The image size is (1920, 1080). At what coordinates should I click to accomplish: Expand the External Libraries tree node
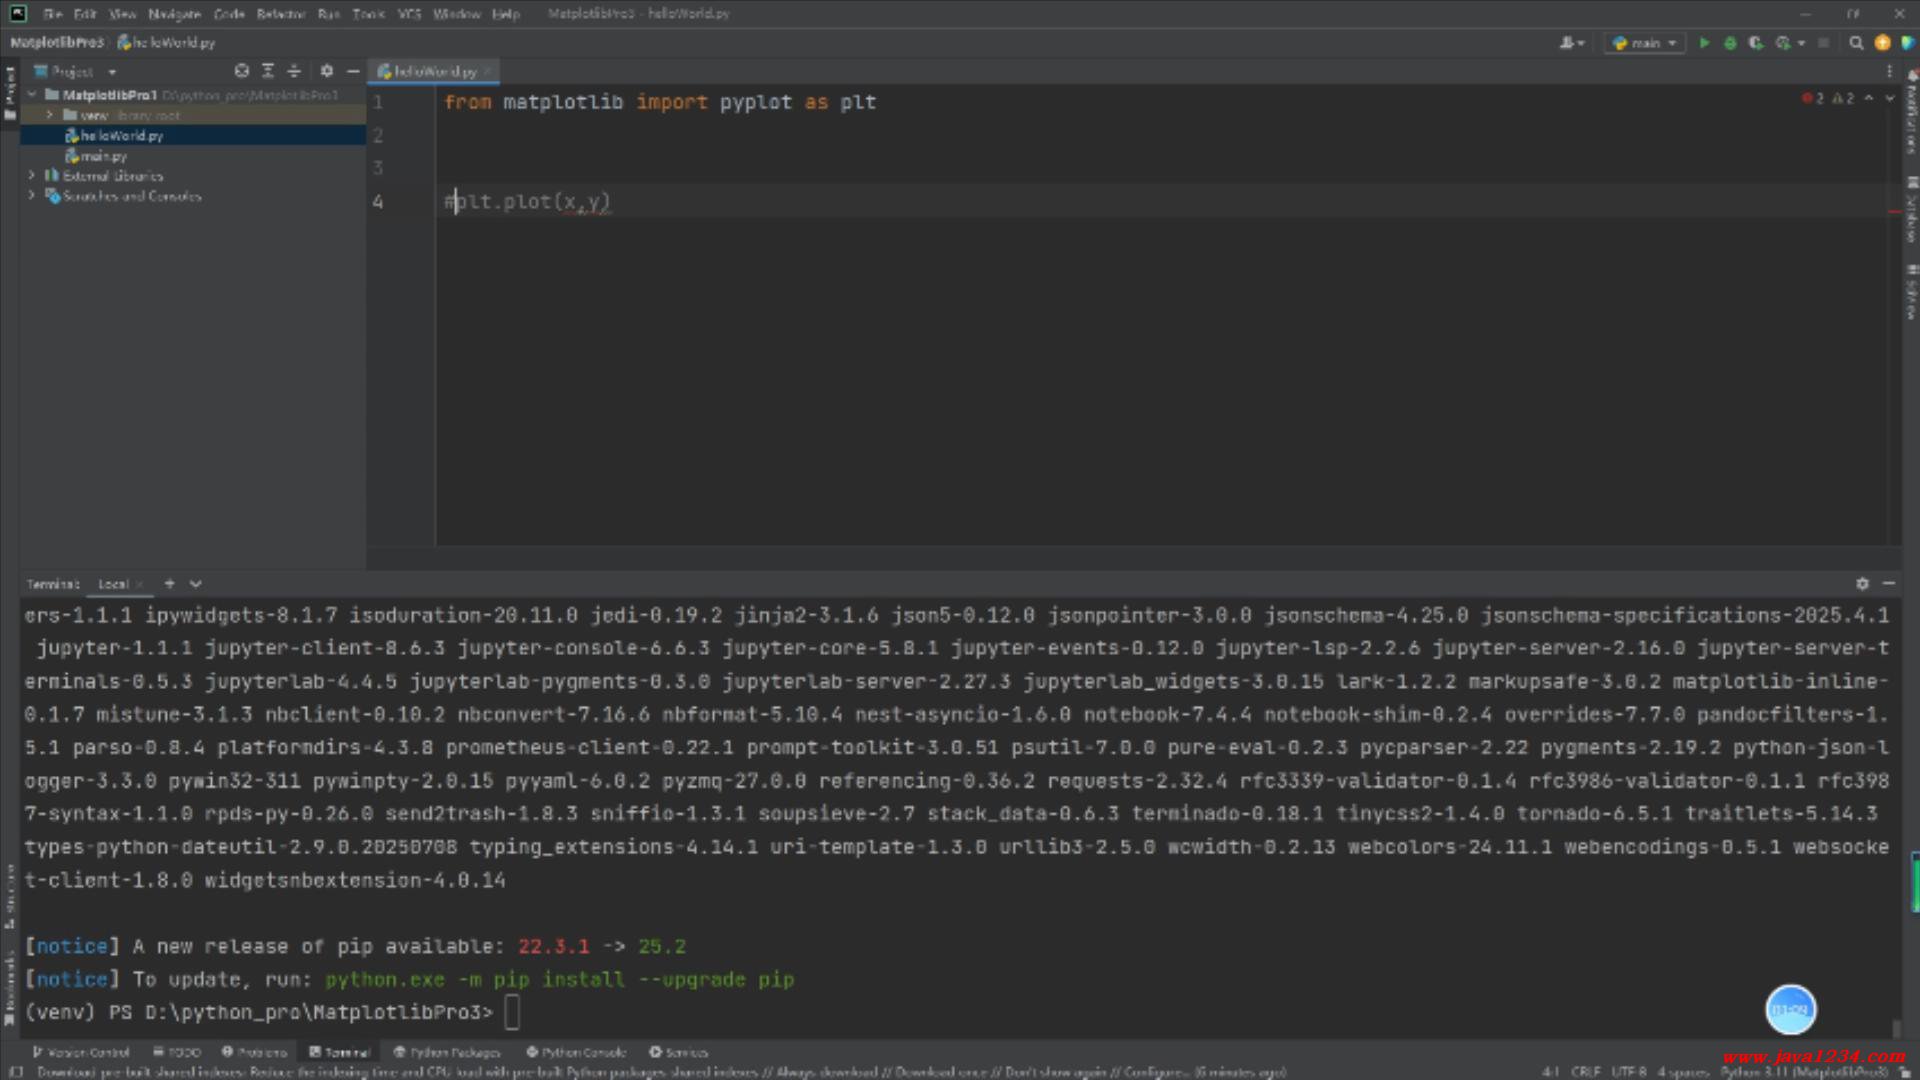tap(32, 176)
